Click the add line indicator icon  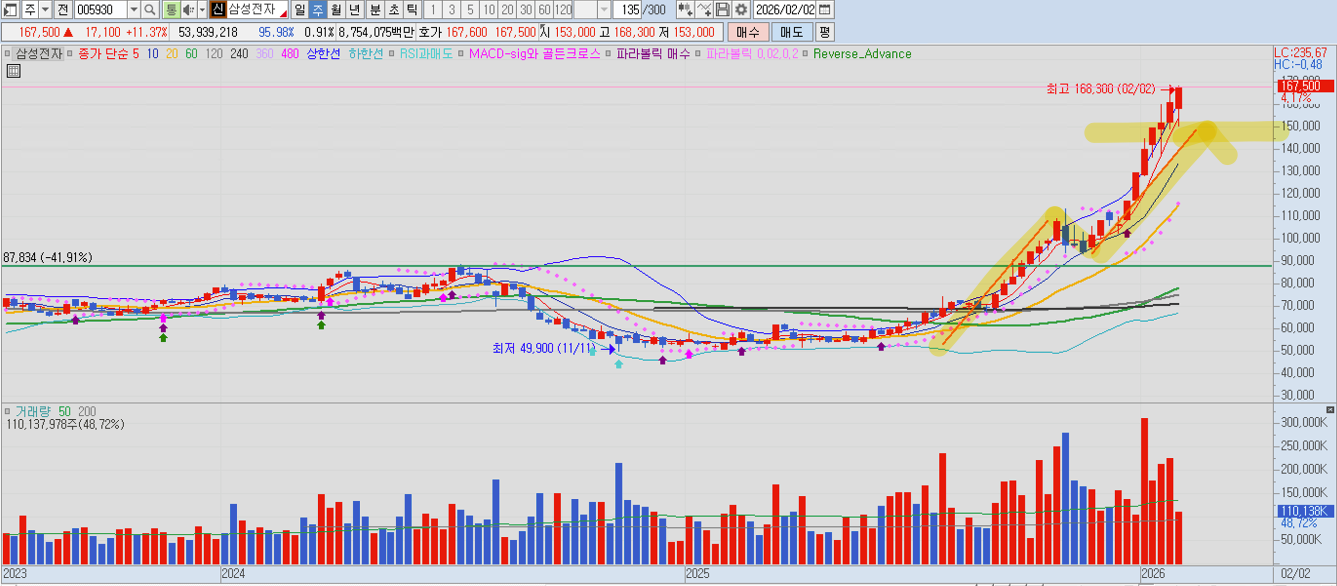point(704,9)
